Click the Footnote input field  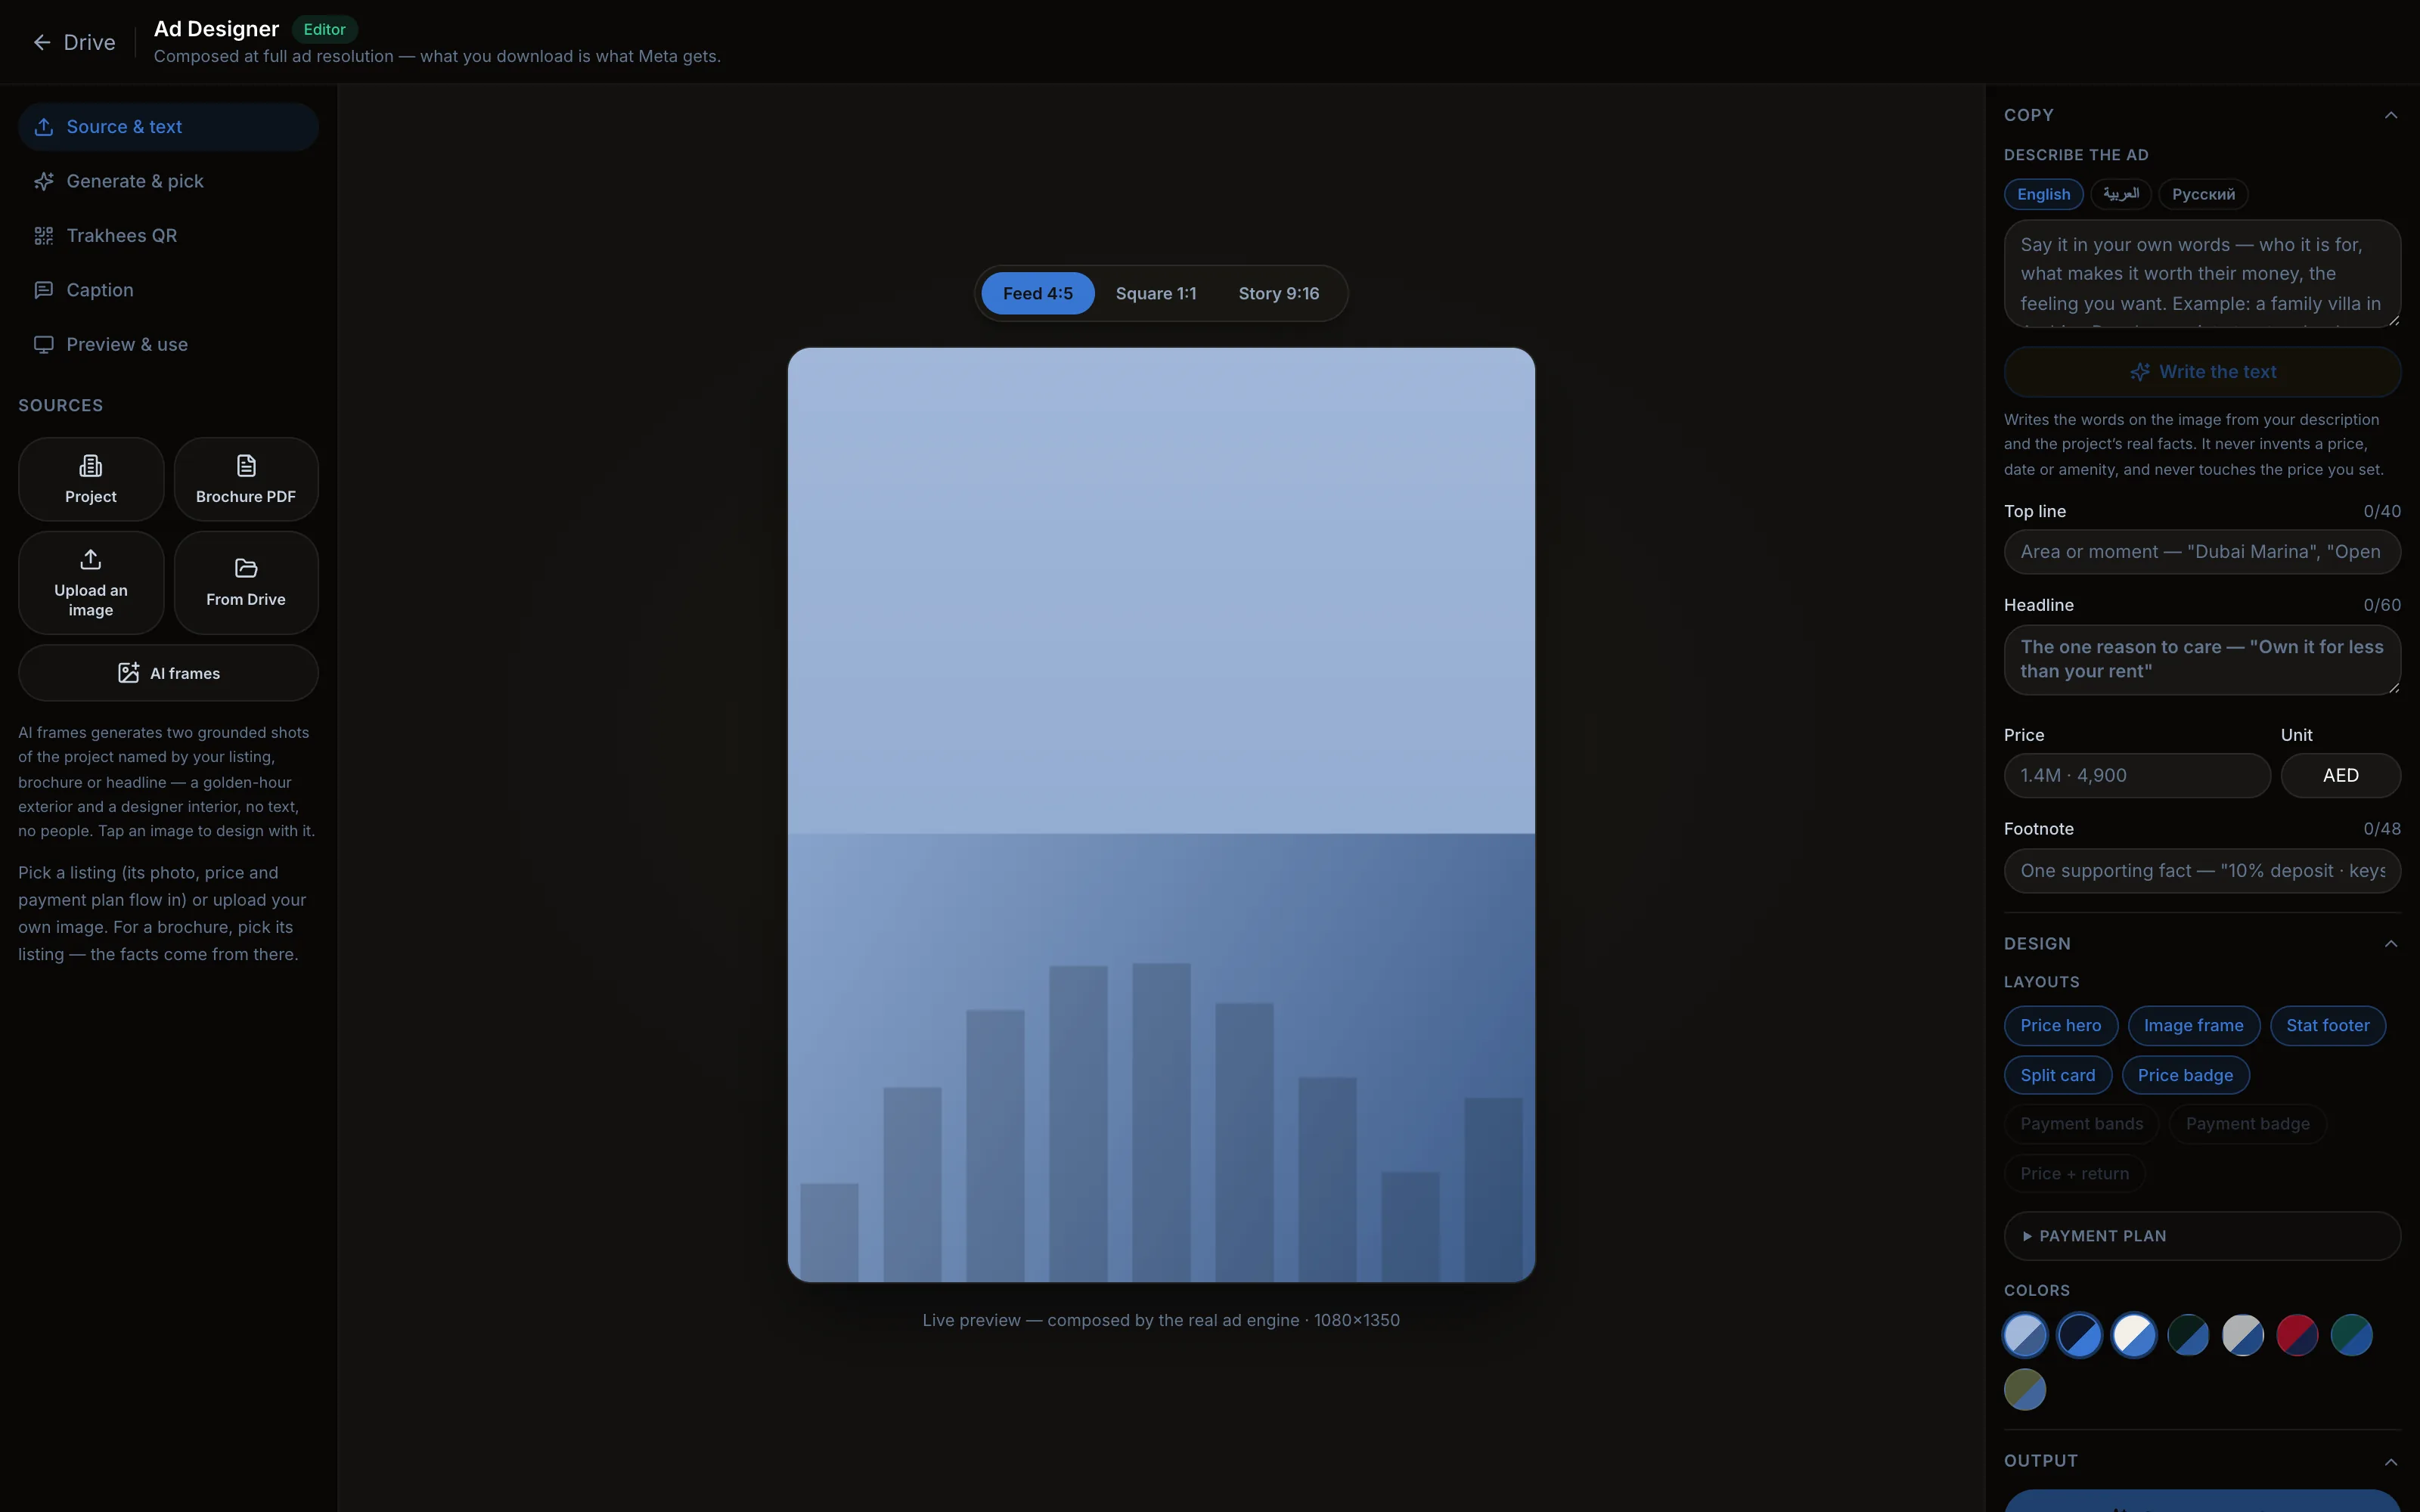click(2202, 871)
